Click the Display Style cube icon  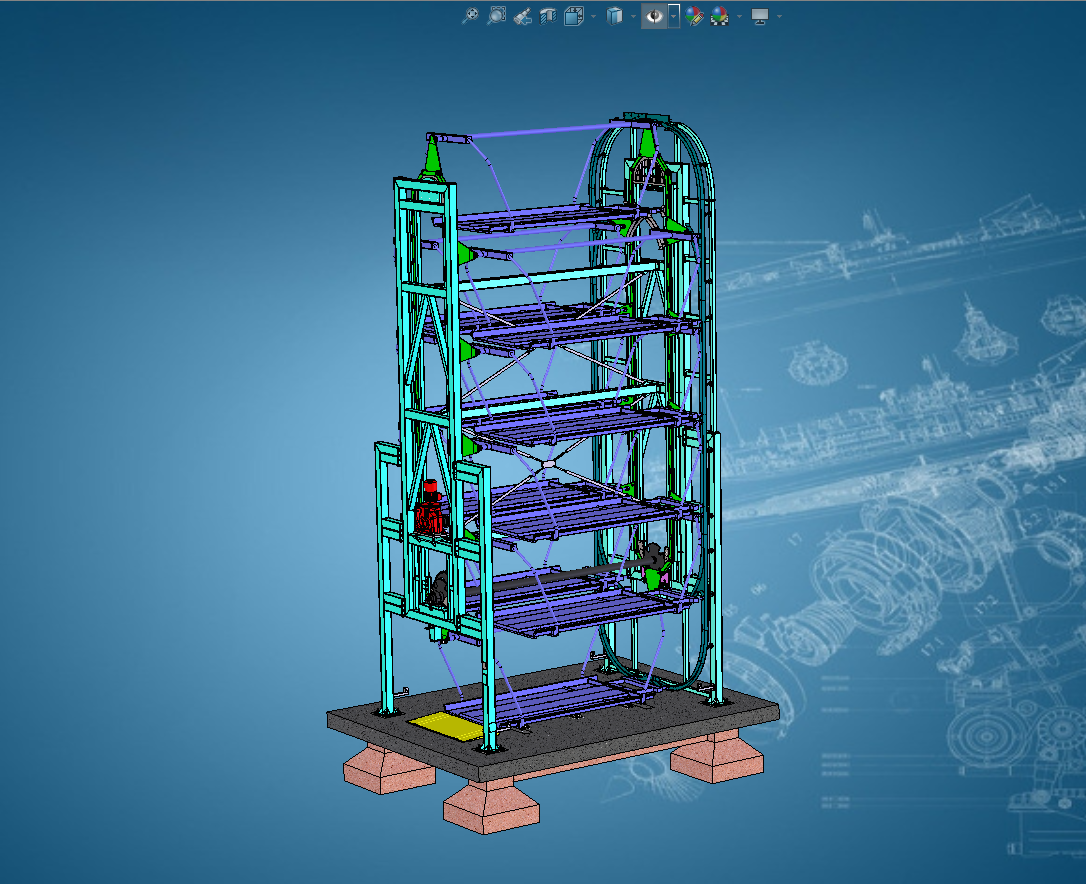click(614, 16)
